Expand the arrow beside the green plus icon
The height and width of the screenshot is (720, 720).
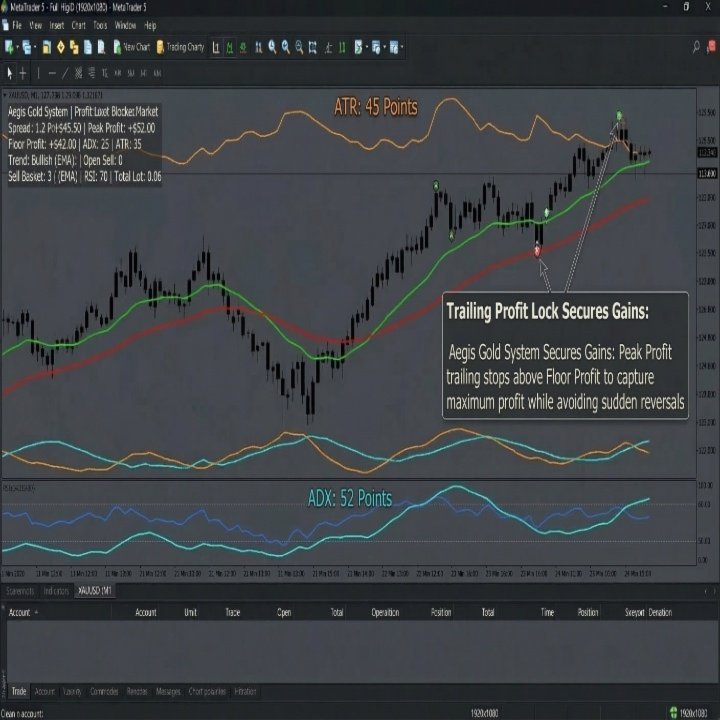tap(17, 47)
